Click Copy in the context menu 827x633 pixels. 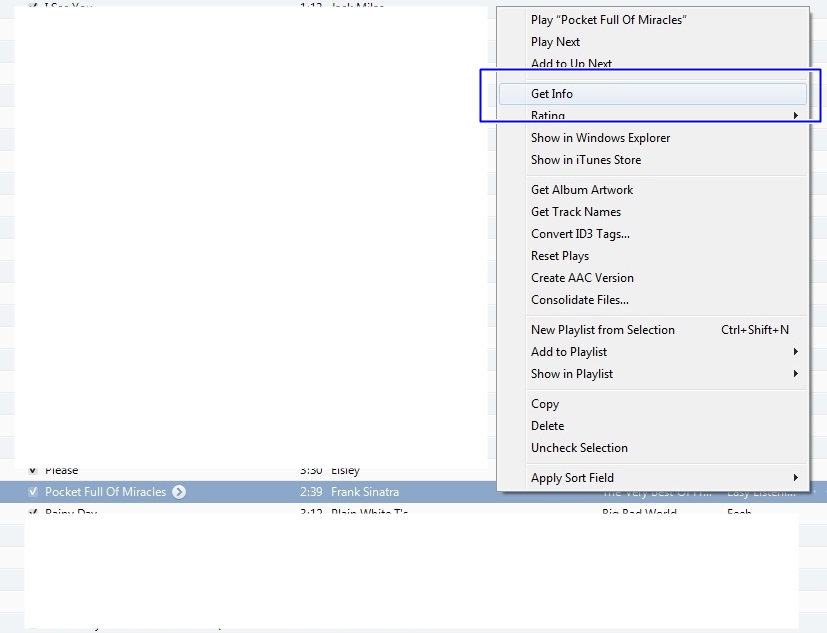click(653, 404)
